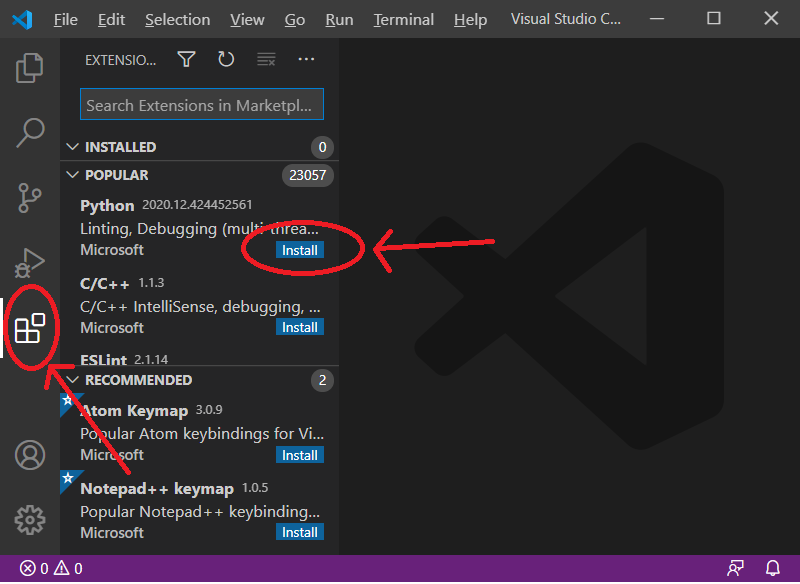This screenshot has height=584, width=800.
Task: Click the C/C++ IntelliSense, debugging description
Action: point(201,307)
